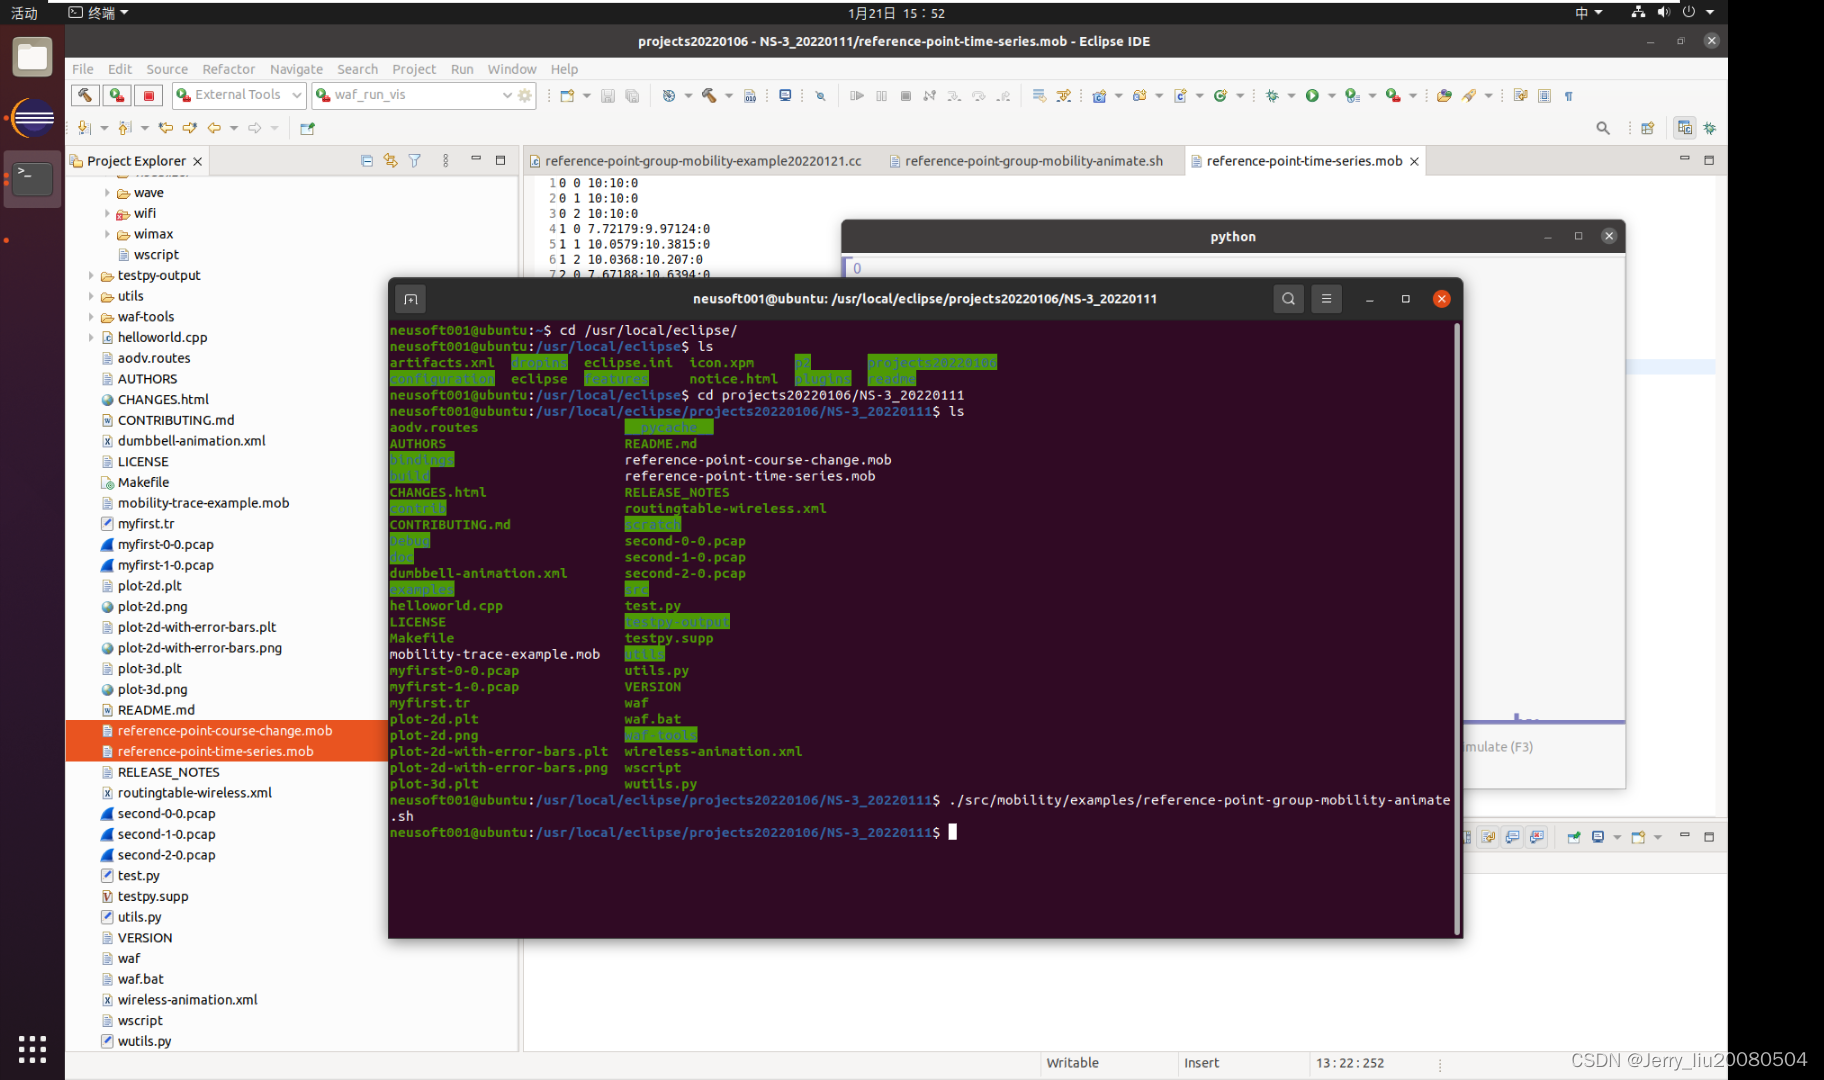Click the Save All toolbar icon
This screenshot has width=1824, height=1080.
pyautogui.click(x=632, y=96)
